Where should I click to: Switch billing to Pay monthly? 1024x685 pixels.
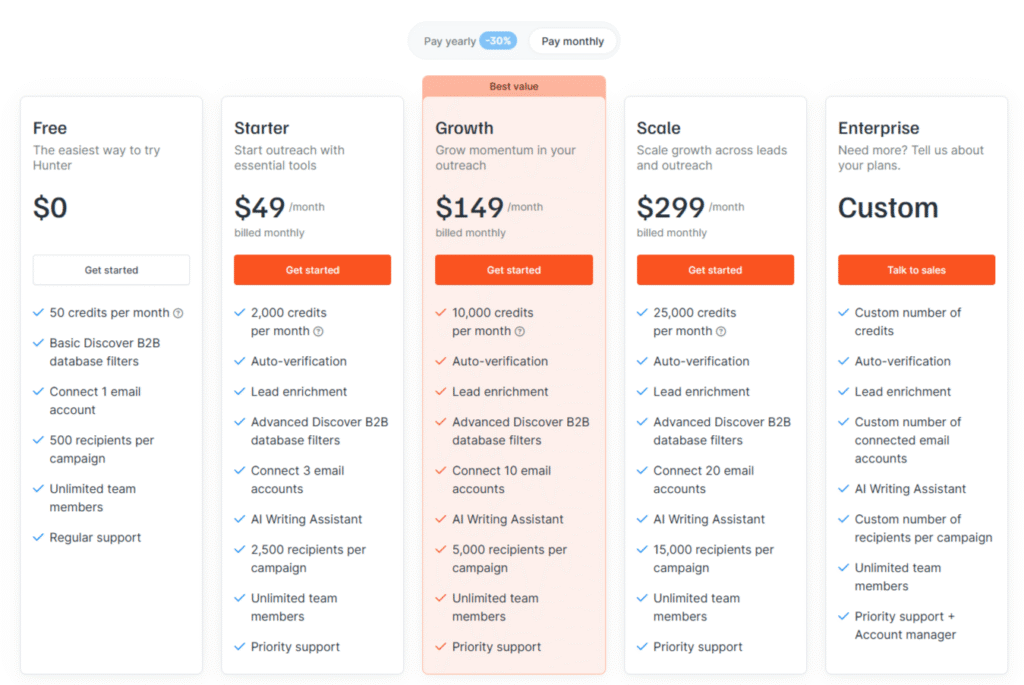[571, 40]
